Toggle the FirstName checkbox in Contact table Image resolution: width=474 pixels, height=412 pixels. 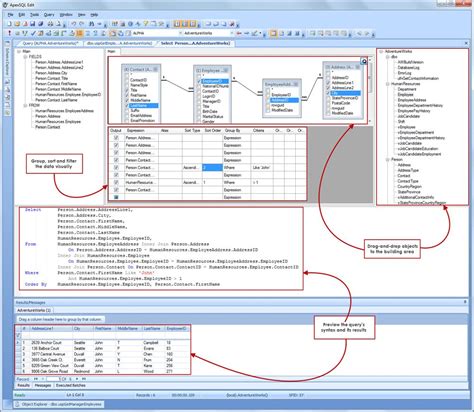[x=127, y=95]
